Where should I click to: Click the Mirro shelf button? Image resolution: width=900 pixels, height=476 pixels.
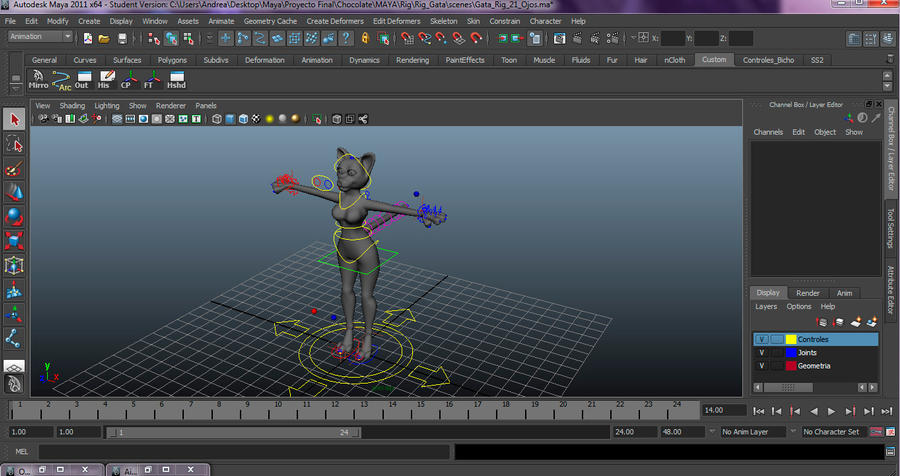[x=38, y=80]
